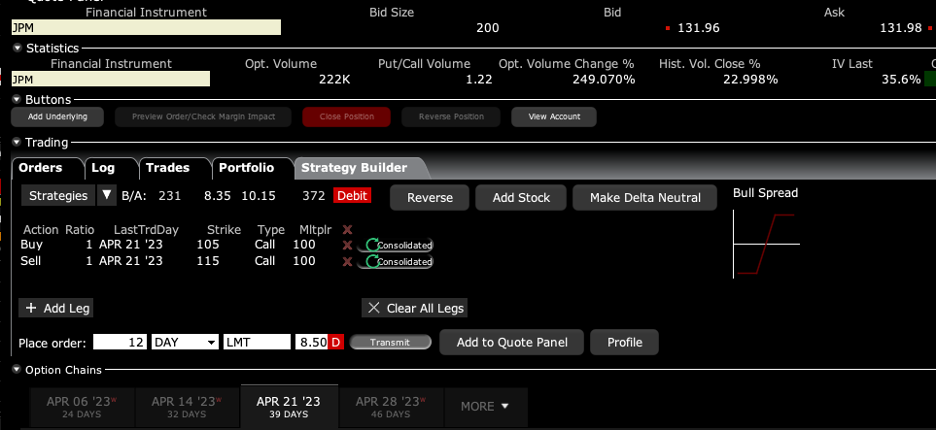Viewport: 936px width, 430px height.
Task: Click the Add Underlying button
Action: [x=57, y=117]
